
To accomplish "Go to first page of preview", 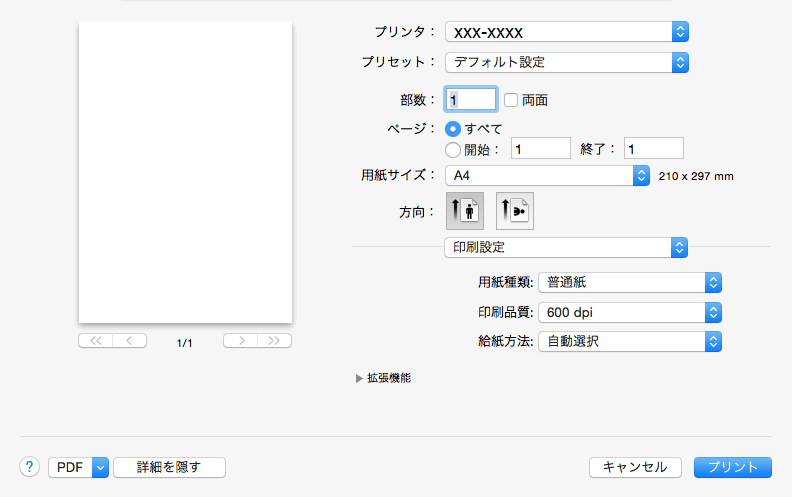I will 95,341.
